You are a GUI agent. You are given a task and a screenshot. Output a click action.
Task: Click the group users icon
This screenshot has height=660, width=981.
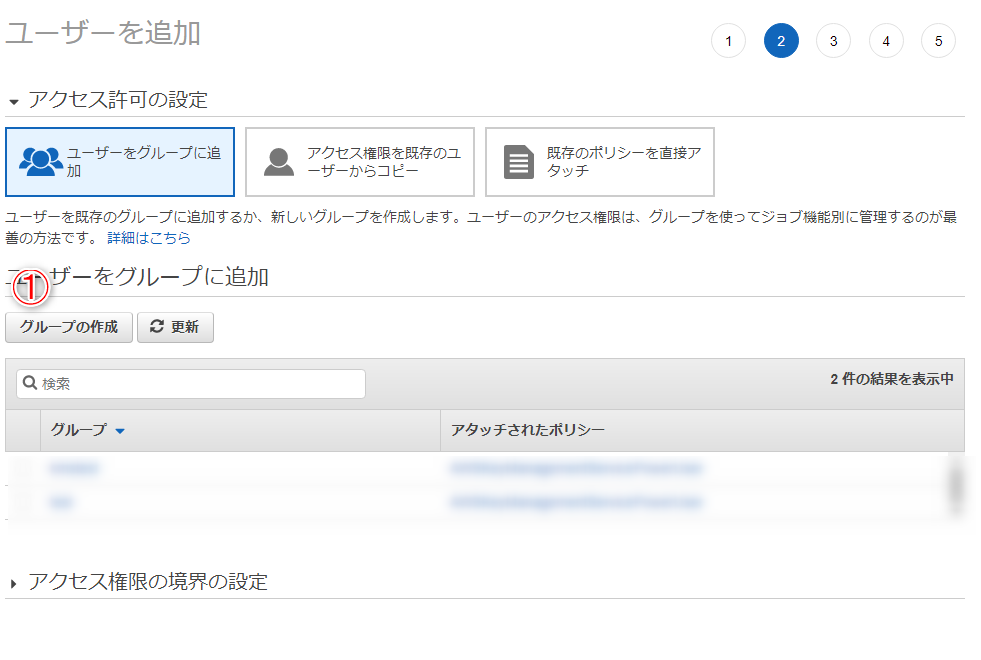41,162
